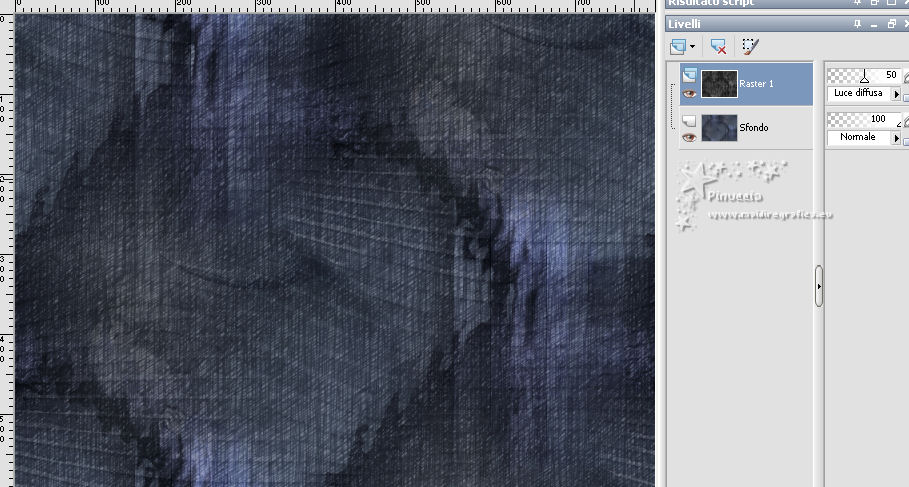Select the Raster 1 layer thumbnail

click(x=719, y=83)
